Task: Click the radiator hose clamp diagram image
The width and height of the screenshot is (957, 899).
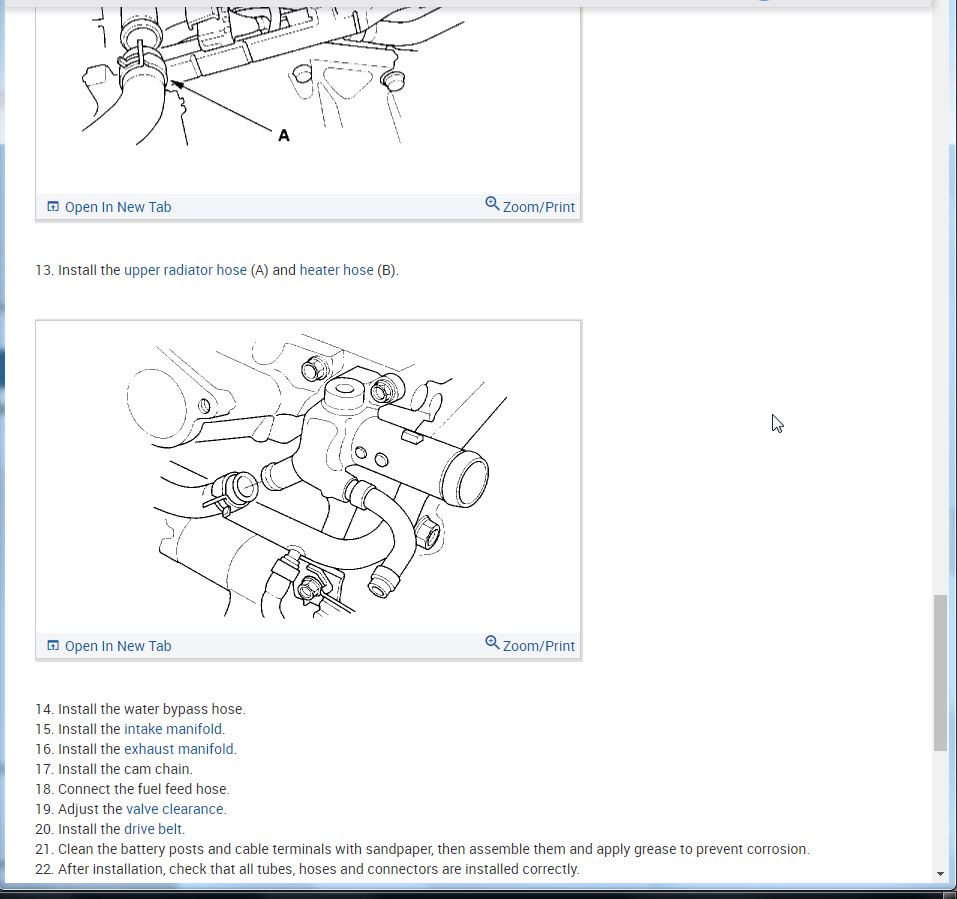Action: pos(308,98)
